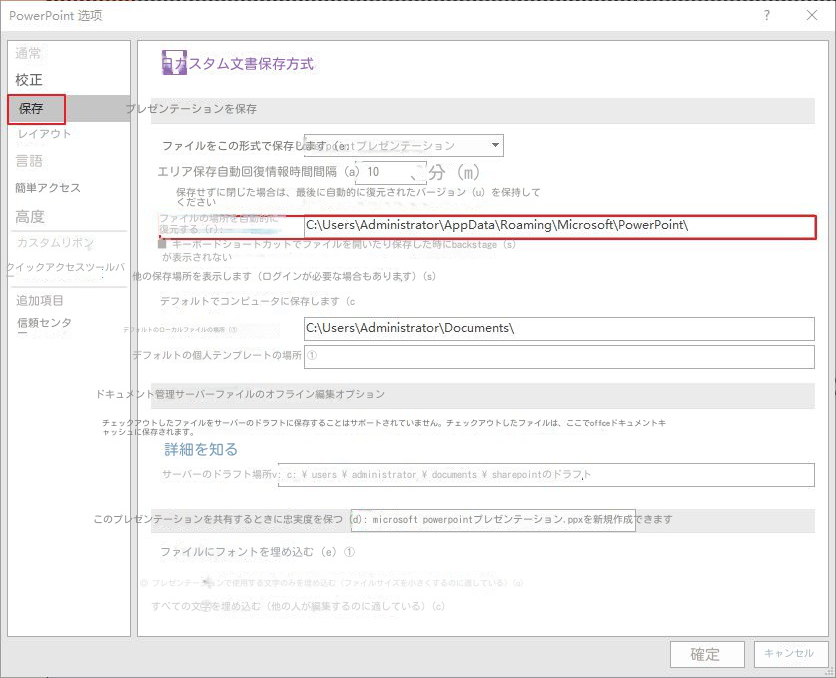Screen dimensions: 836x678
Task: Click the プレゼンテーションを保存 section header
Action: 483,110
